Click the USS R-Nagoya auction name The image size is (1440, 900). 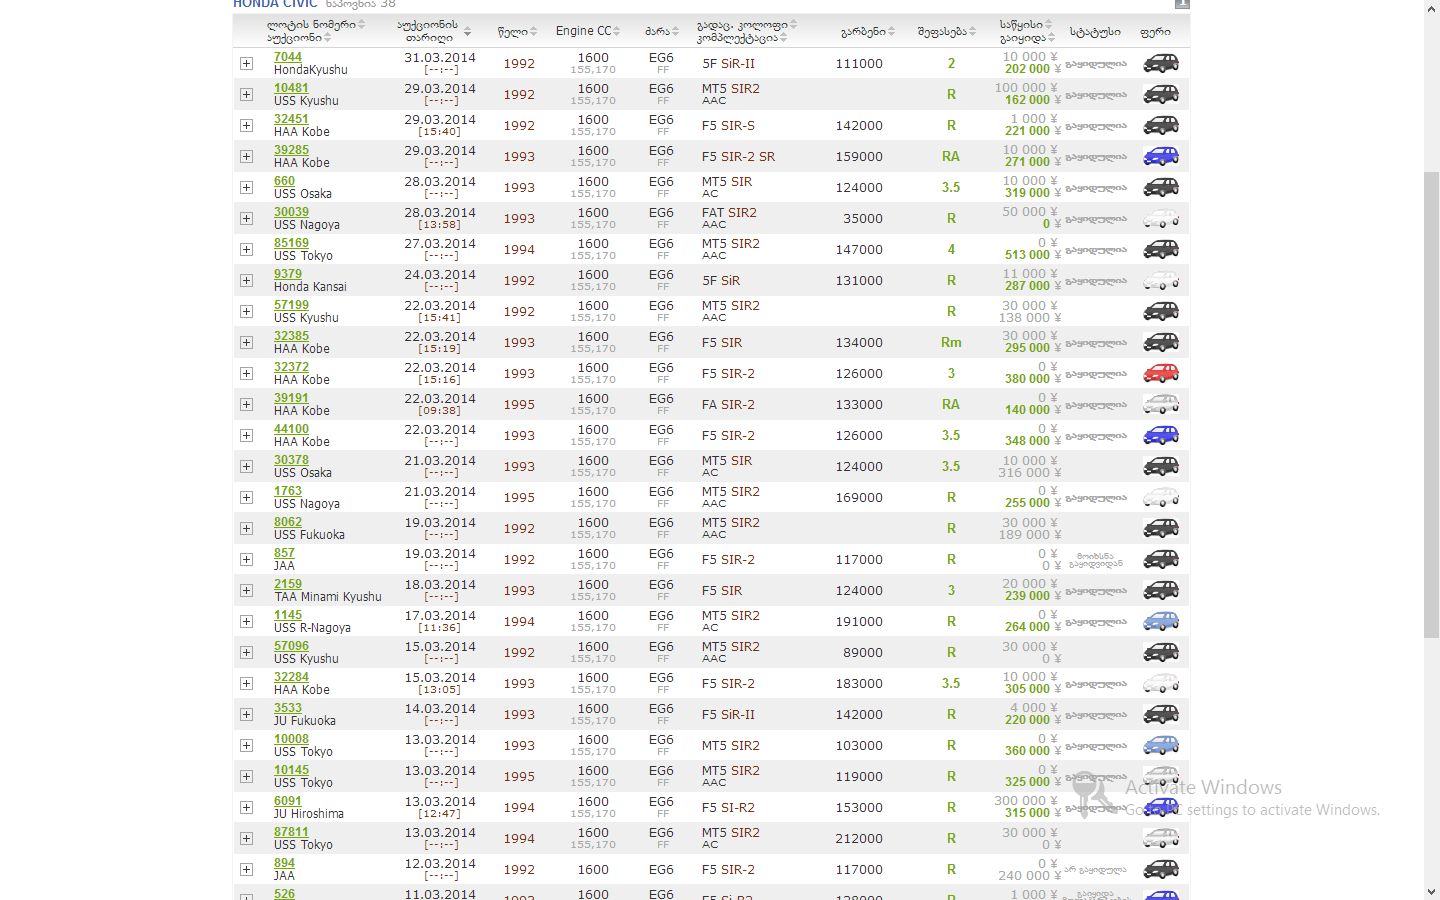point(312,628)
